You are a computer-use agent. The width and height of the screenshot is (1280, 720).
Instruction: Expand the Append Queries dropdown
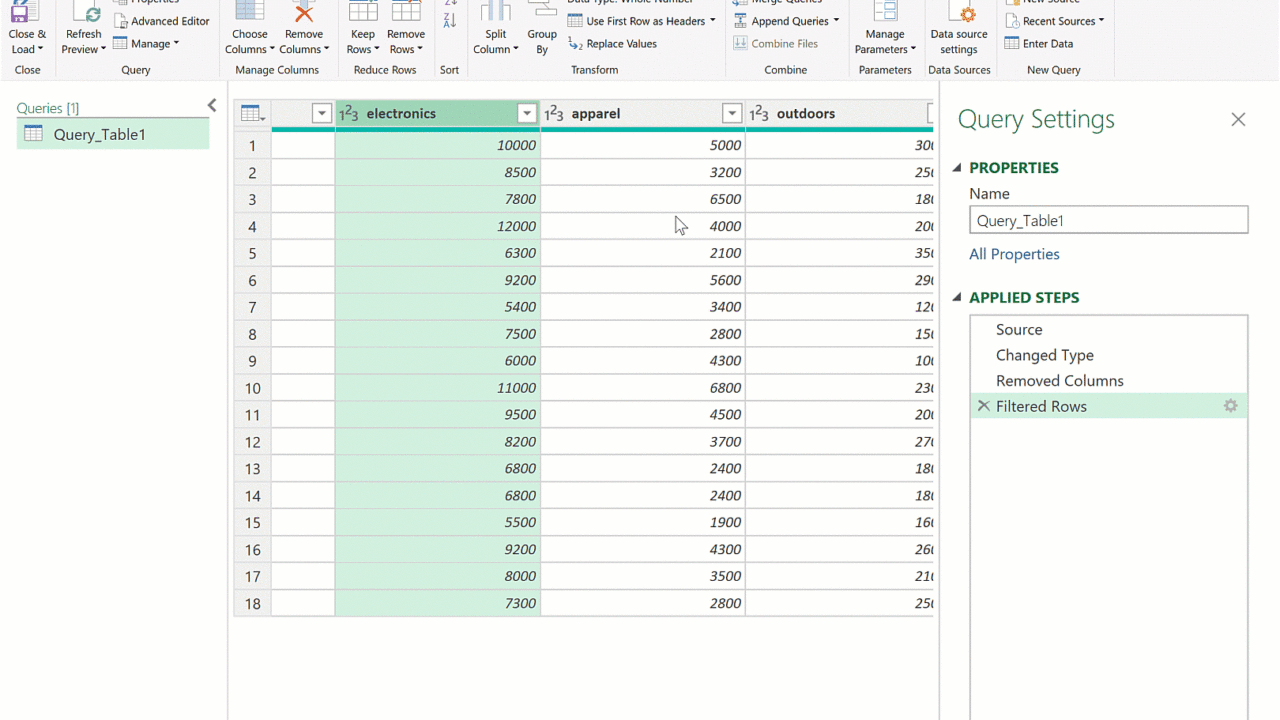[836, 21]
